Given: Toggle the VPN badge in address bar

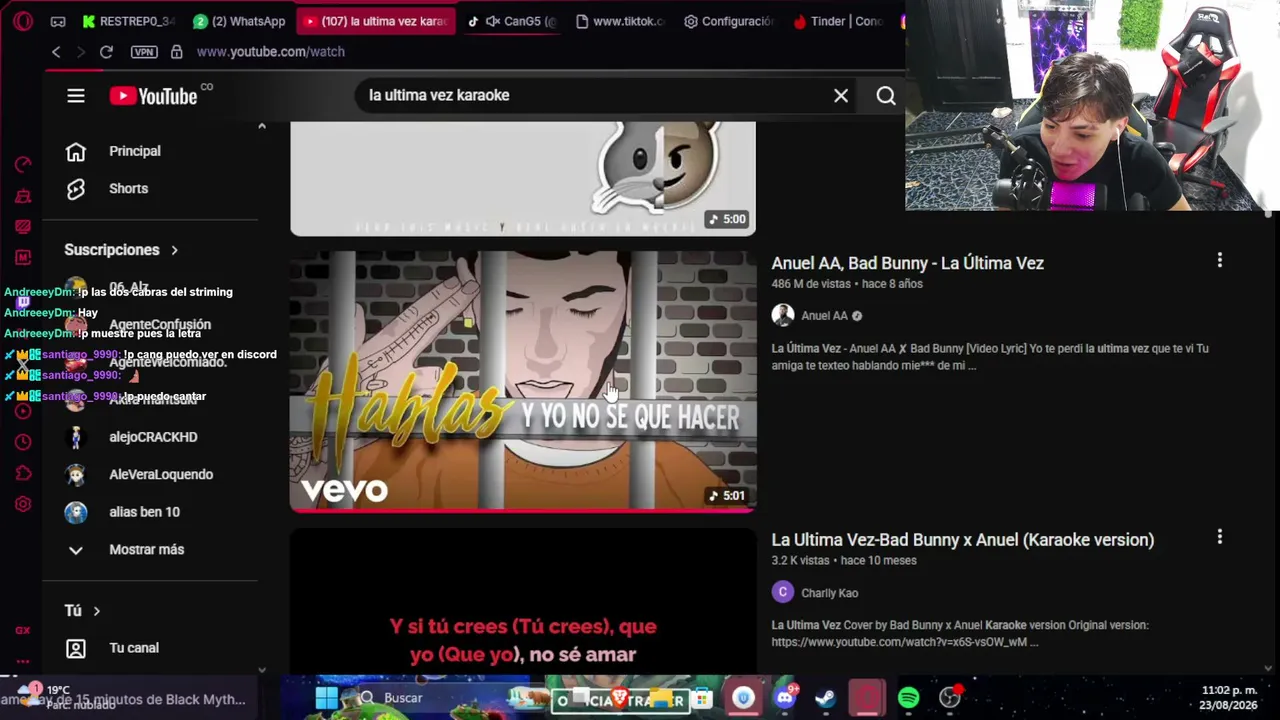Looking at the screenshot, I should pyautogui.click(x=144, y=52).
